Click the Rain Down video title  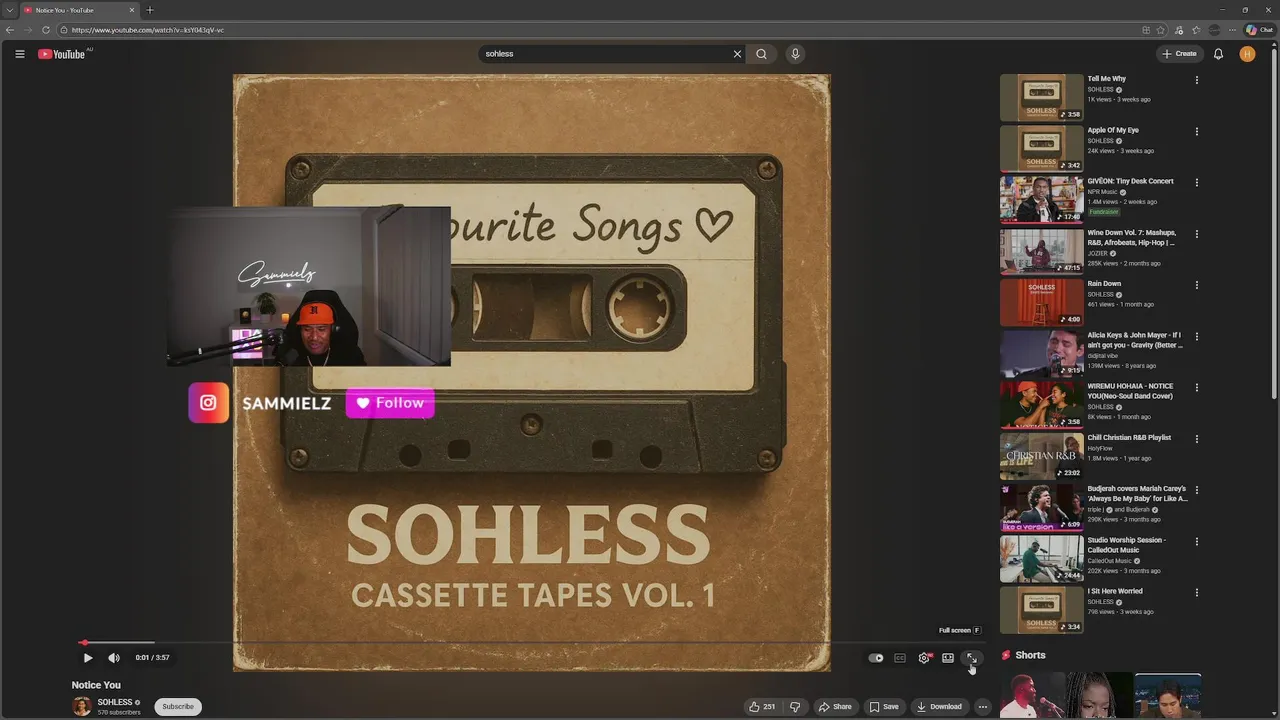[1104, 284]
